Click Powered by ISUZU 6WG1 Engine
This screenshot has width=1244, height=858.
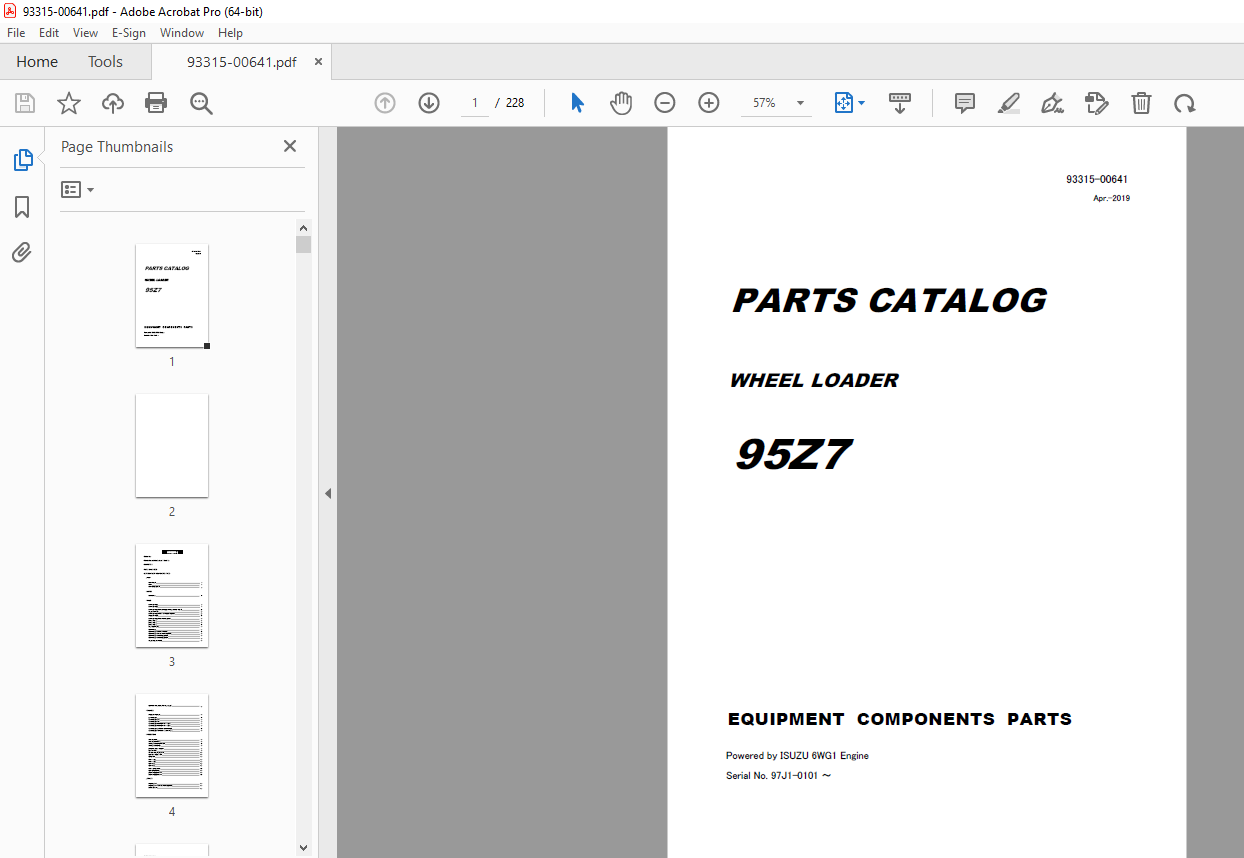pyautogui.click(x=797, y=756)
